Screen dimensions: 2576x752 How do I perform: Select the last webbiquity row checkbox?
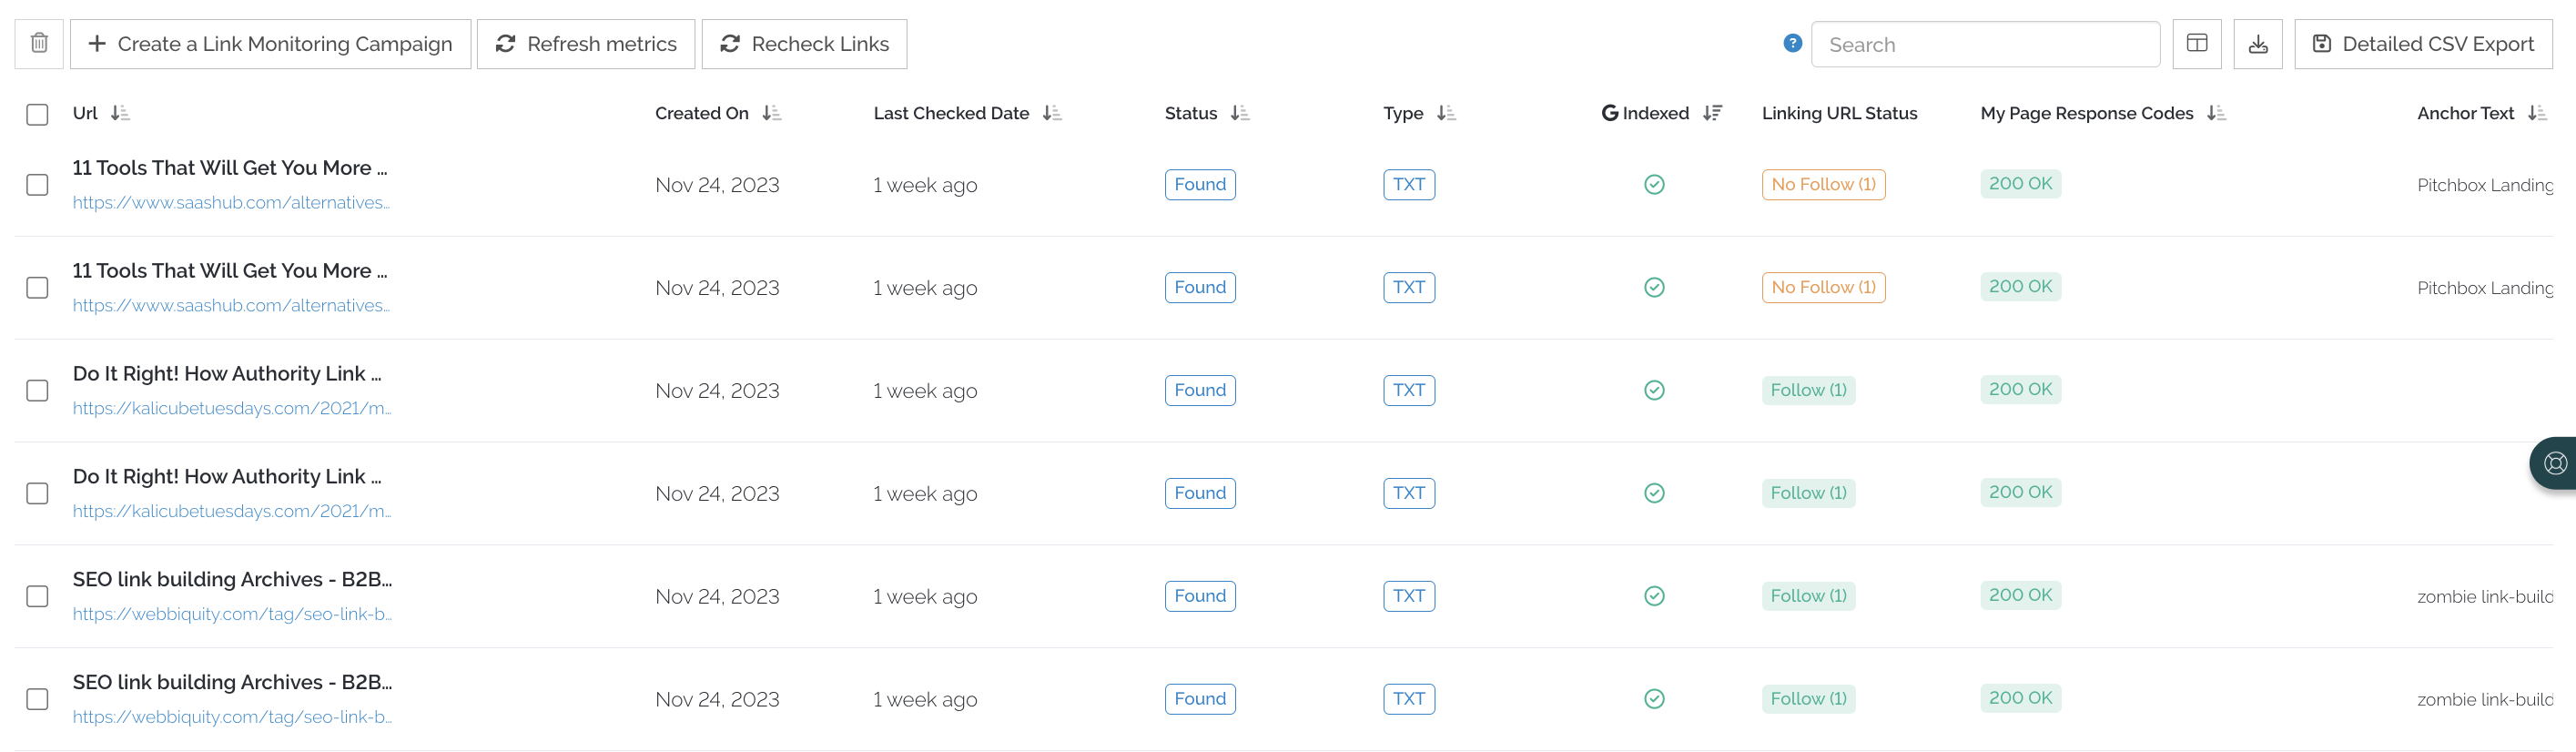pyautogui.click(x=37, y=699)
